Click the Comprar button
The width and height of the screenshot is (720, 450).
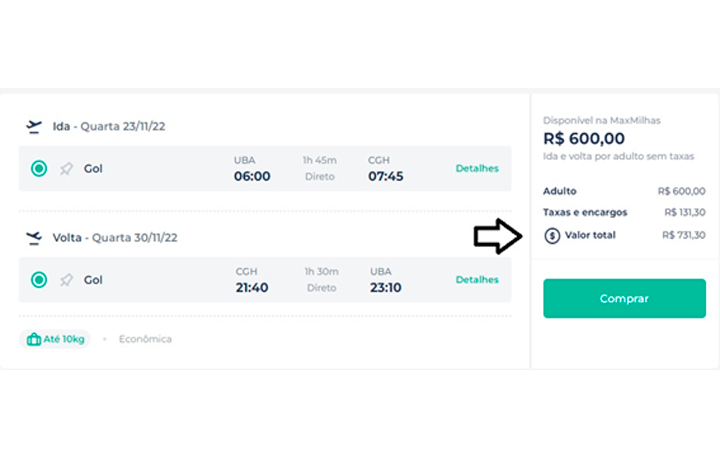coord(624,298)
